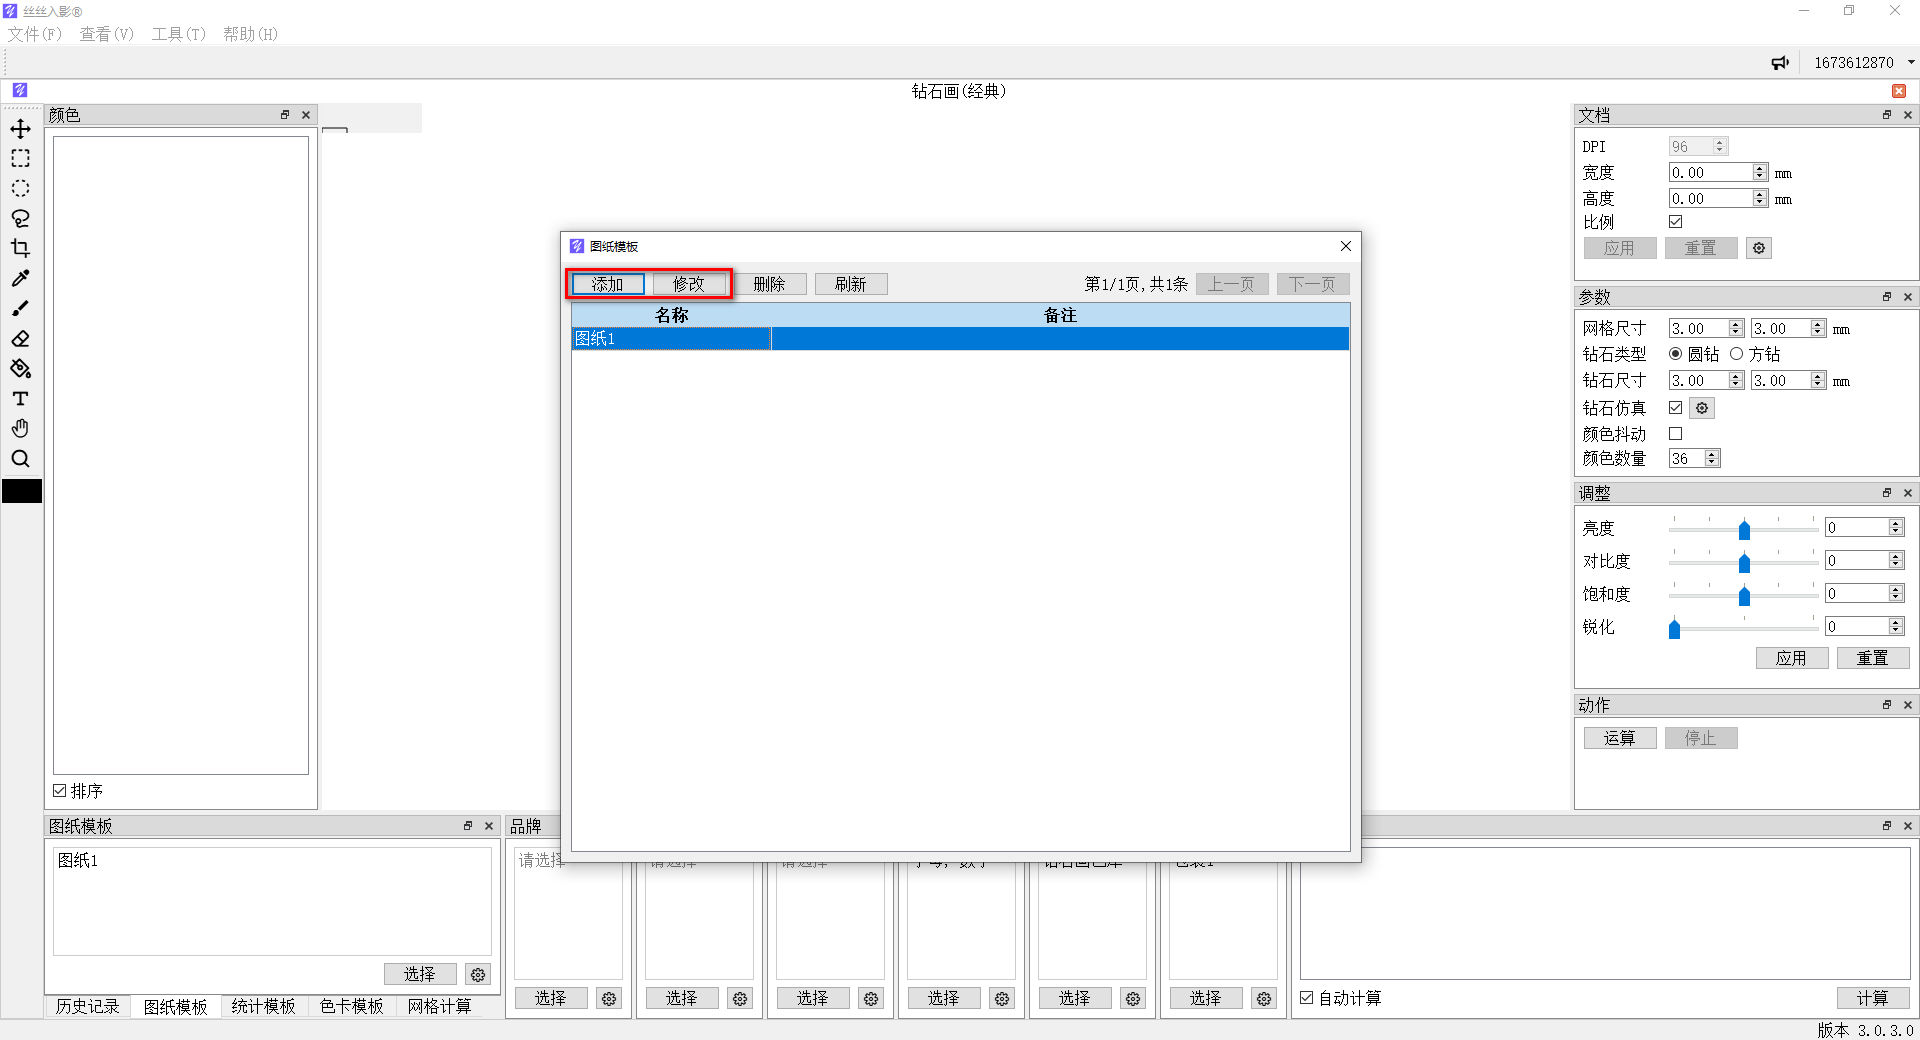Select the Eyedropper tool
The height and width of the screenshot is (1040, 1920).
tap(20, 279)
